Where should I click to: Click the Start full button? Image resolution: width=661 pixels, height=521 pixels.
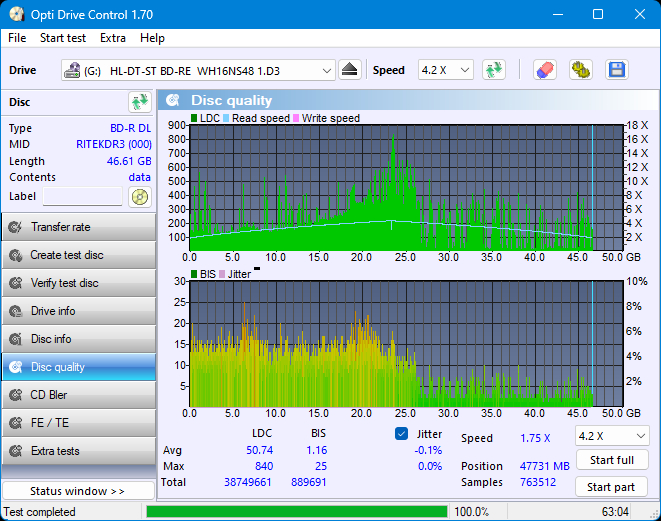click(612, 460)
